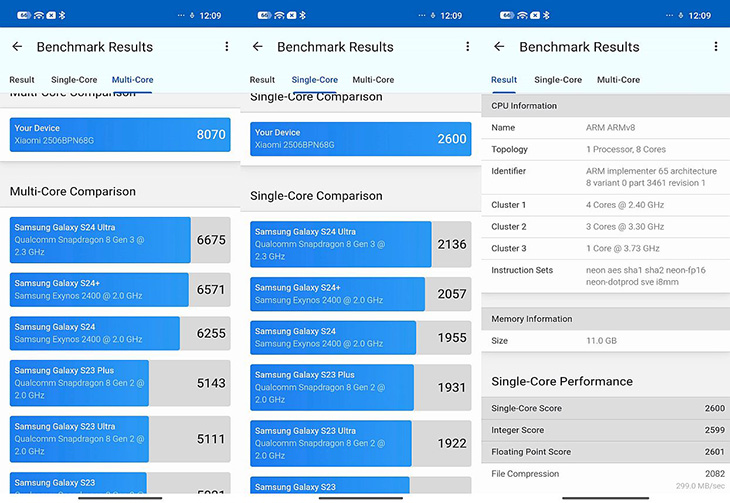
Task: Tap Integer Score row 2599
Action: pos(605,430)
